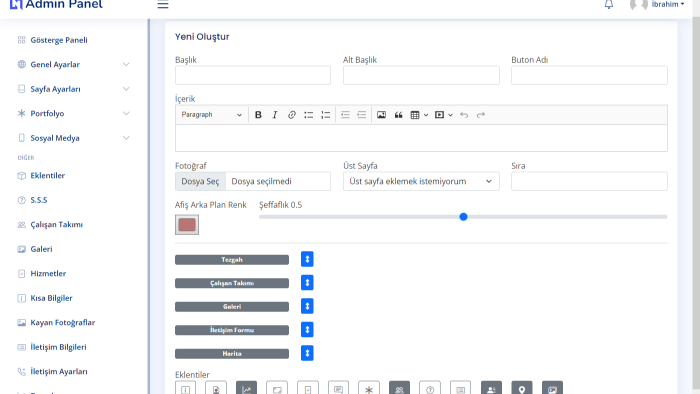
Task: Click the Şeffaflık slider handle
Action: [x=463, y=217]
